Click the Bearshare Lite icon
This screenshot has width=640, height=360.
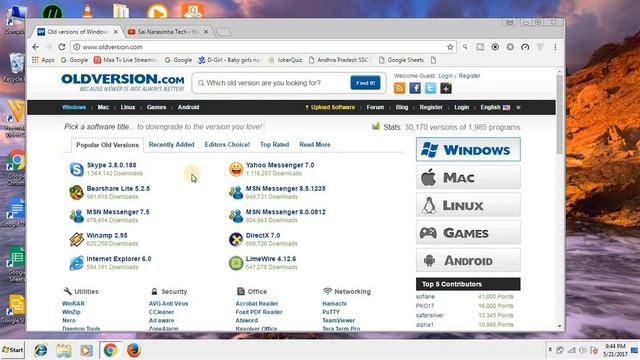click(x=76, y=192)
